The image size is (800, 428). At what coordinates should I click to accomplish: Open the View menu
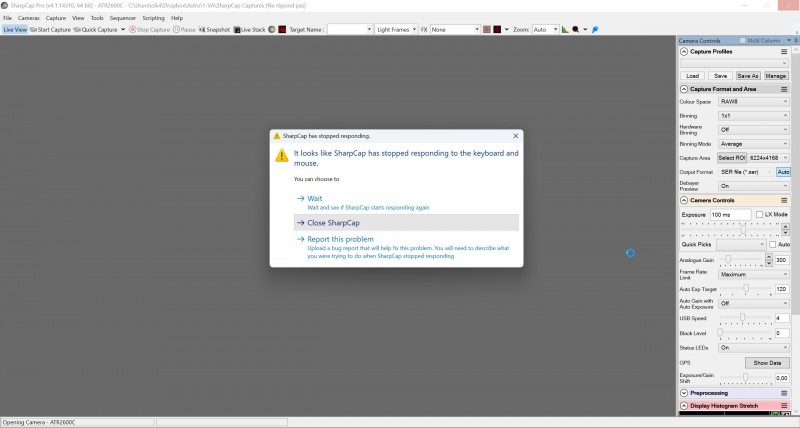[78, 18]
